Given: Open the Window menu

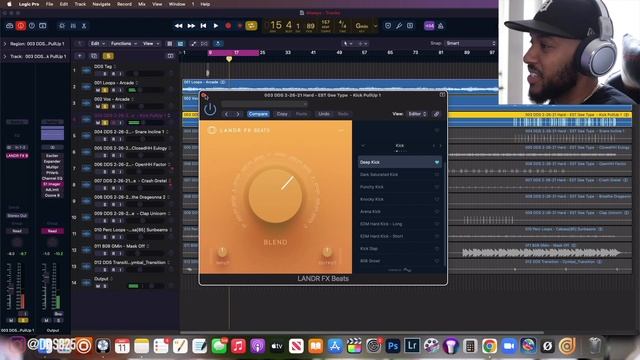Looking at the screenshot, I should point(177,4).
